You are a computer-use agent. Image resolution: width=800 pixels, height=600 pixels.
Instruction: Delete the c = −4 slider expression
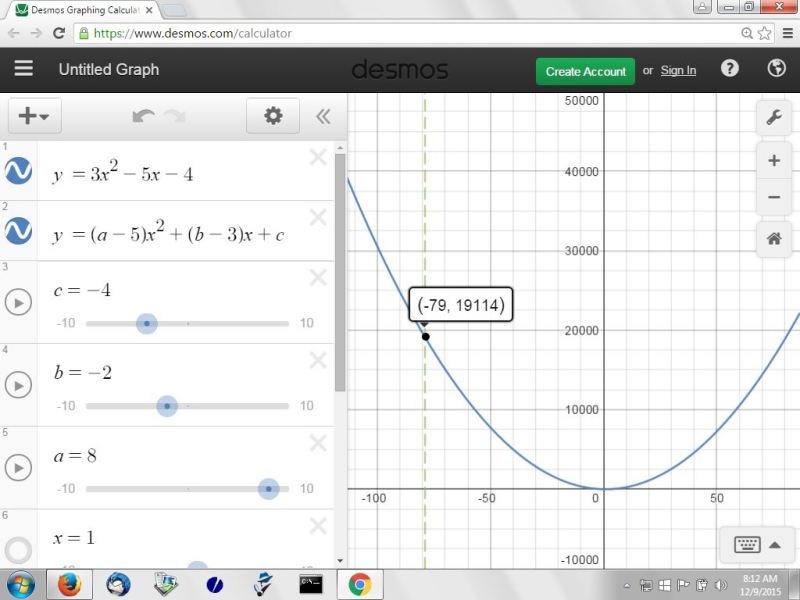(x=318, y=278)
